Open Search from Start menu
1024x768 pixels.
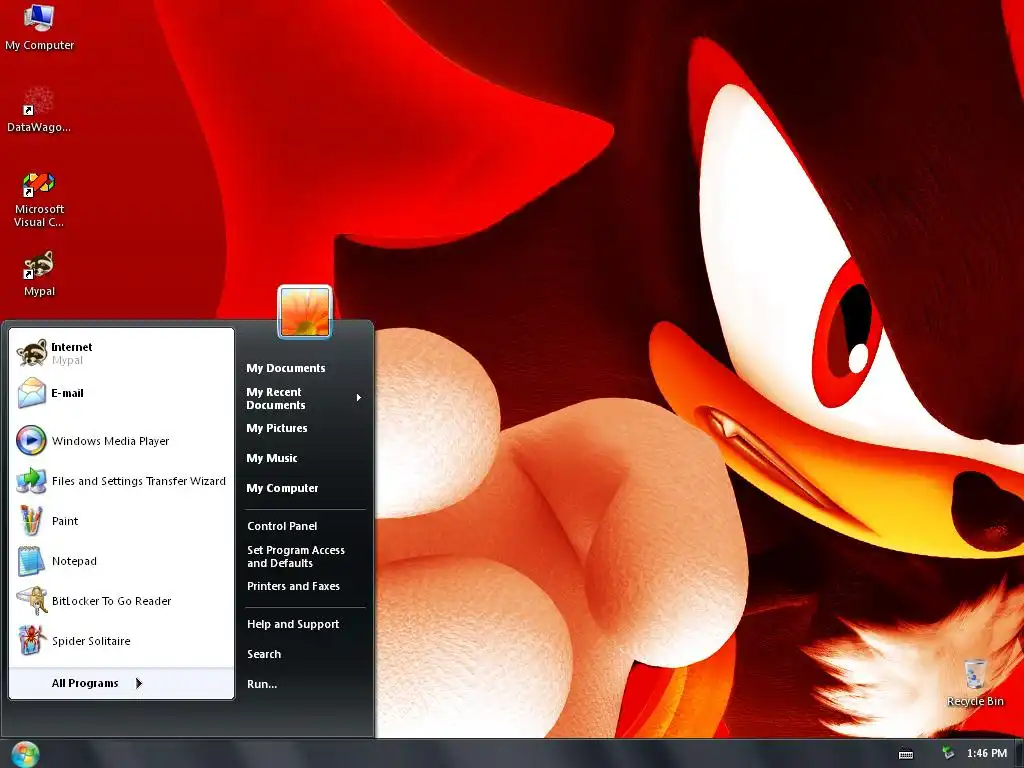264,654
